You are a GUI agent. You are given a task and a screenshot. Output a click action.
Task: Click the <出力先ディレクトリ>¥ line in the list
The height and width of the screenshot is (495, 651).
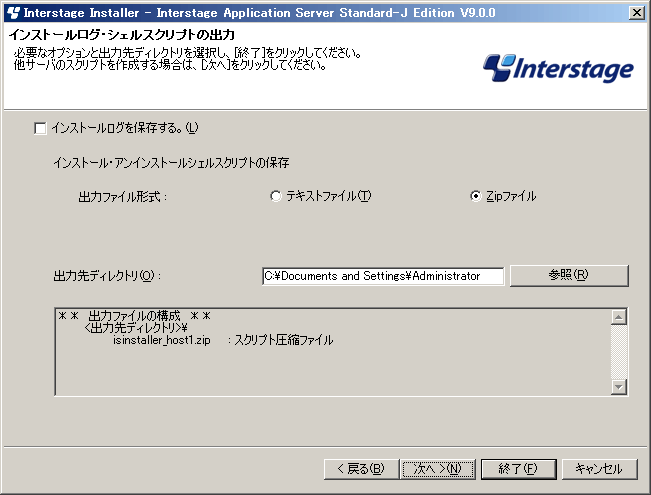pos(135,328)
